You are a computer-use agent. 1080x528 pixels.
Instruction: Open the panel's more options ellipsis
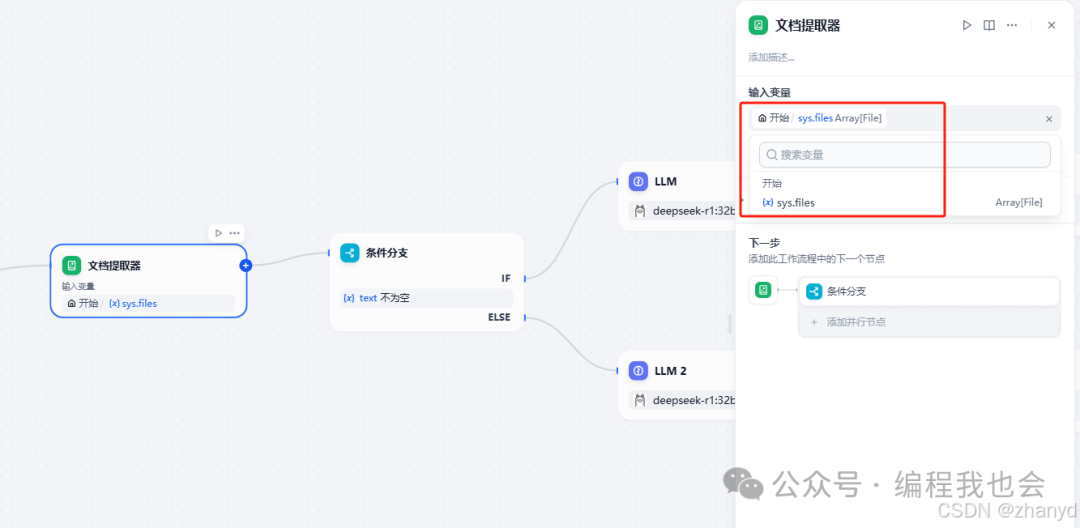tap(1013, 25)
